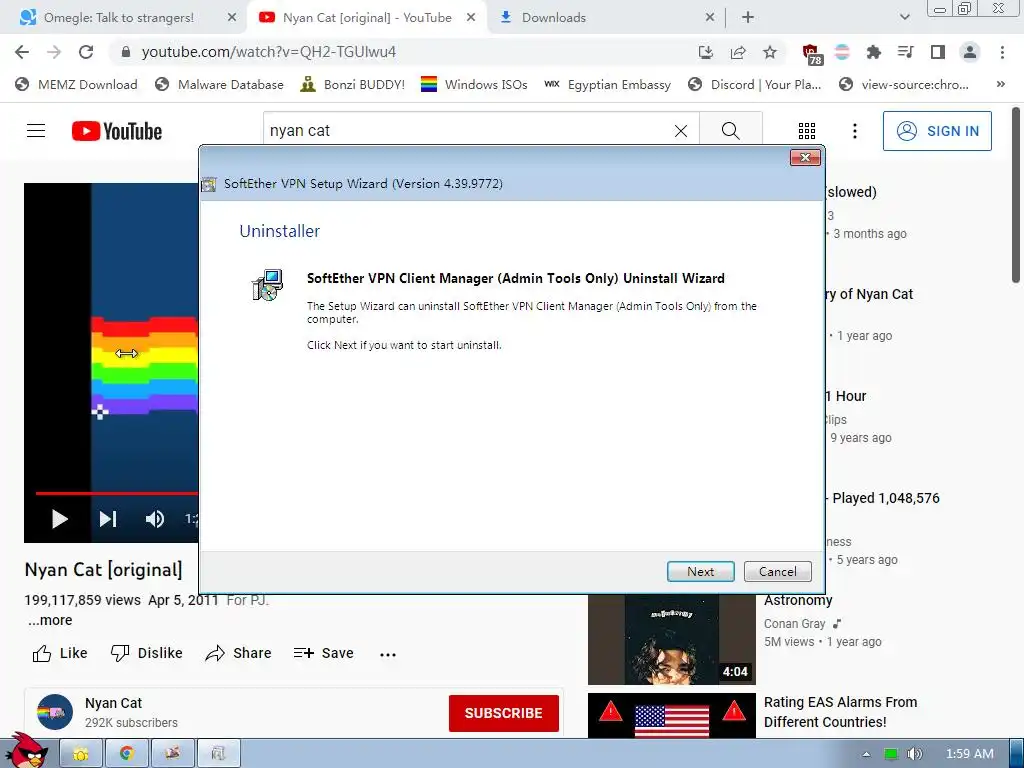Open the Nyan Cat channel avatar

click(55, 712)
